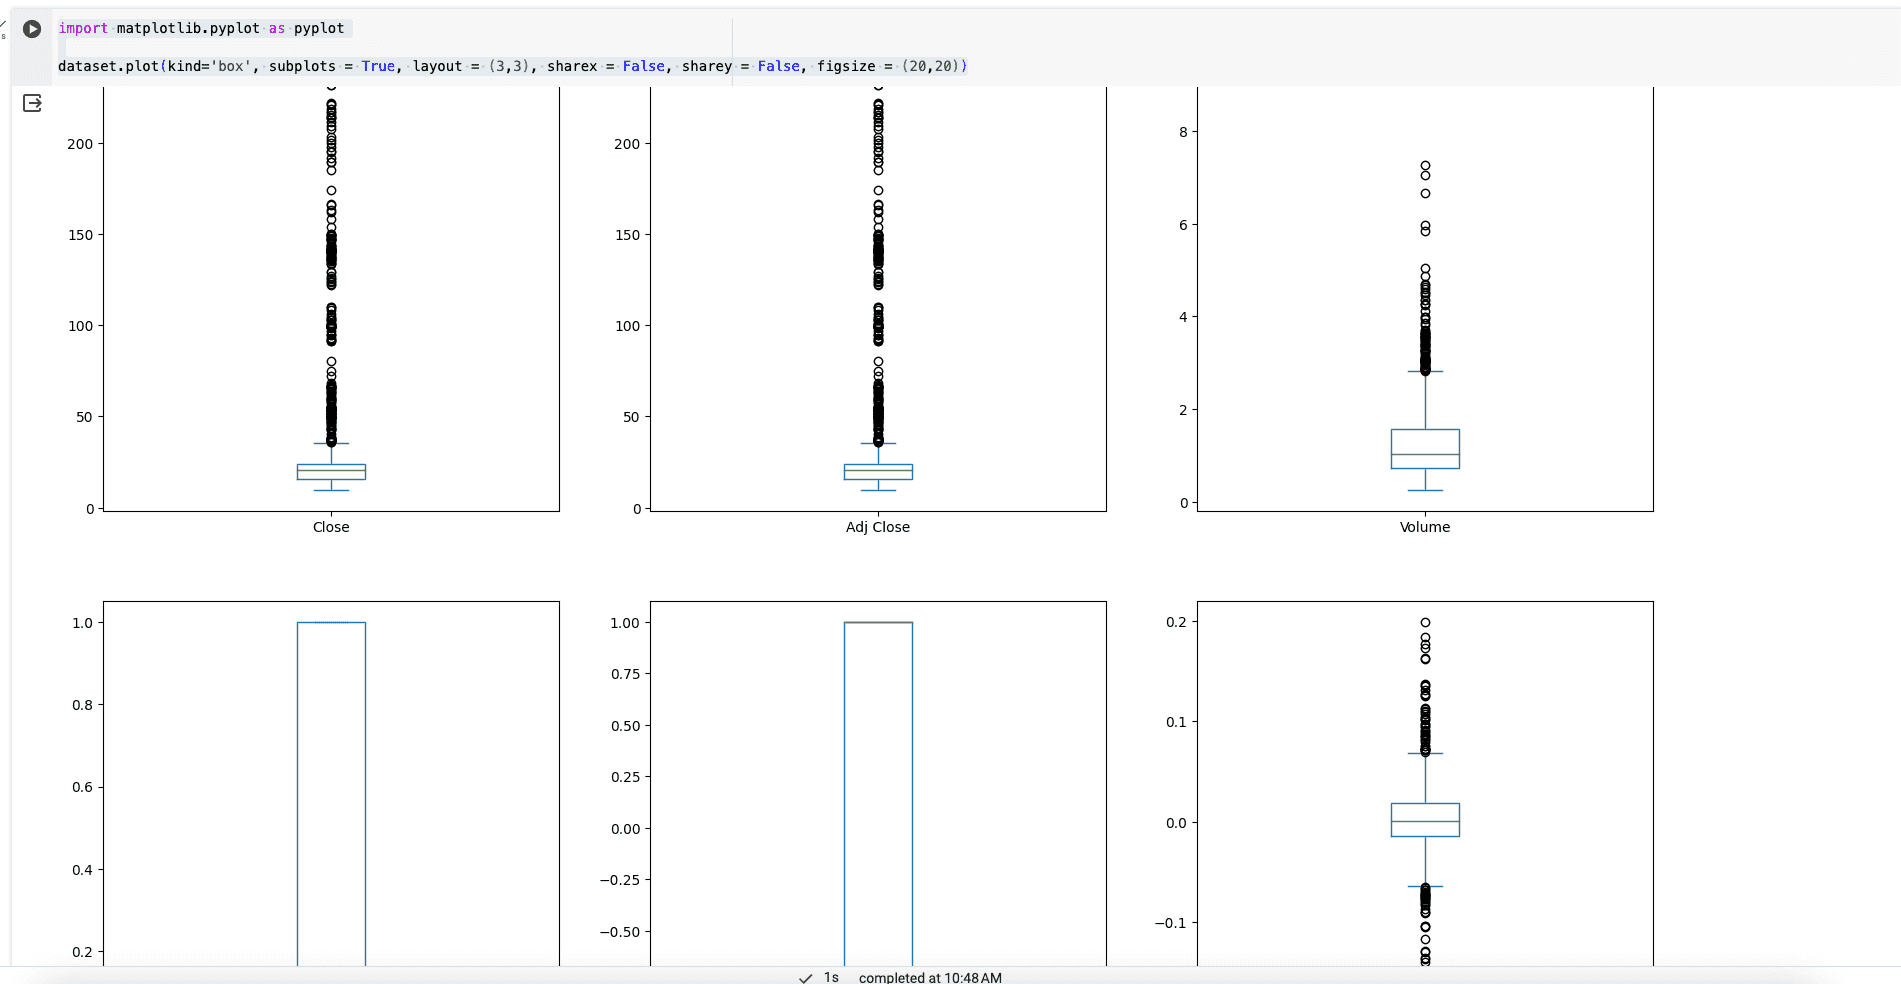The width and height of the screenshot is (1901, 984).
Task: Click the bottom-right boxplot with the -0.1 to 0.2 axis
Action: 1425,783
